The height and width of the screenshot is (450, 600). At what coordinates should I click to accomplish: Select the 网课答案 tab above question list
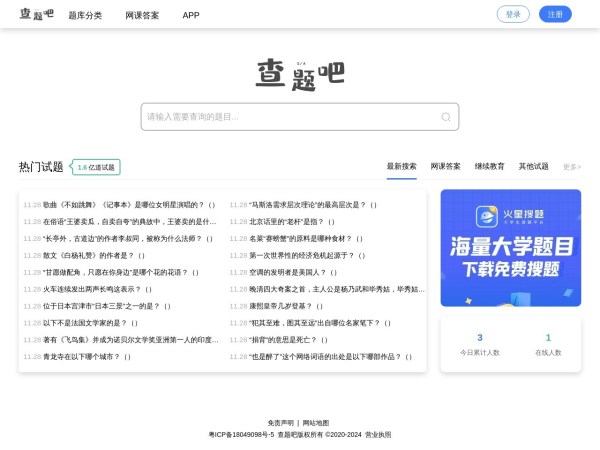pos(445,166)
